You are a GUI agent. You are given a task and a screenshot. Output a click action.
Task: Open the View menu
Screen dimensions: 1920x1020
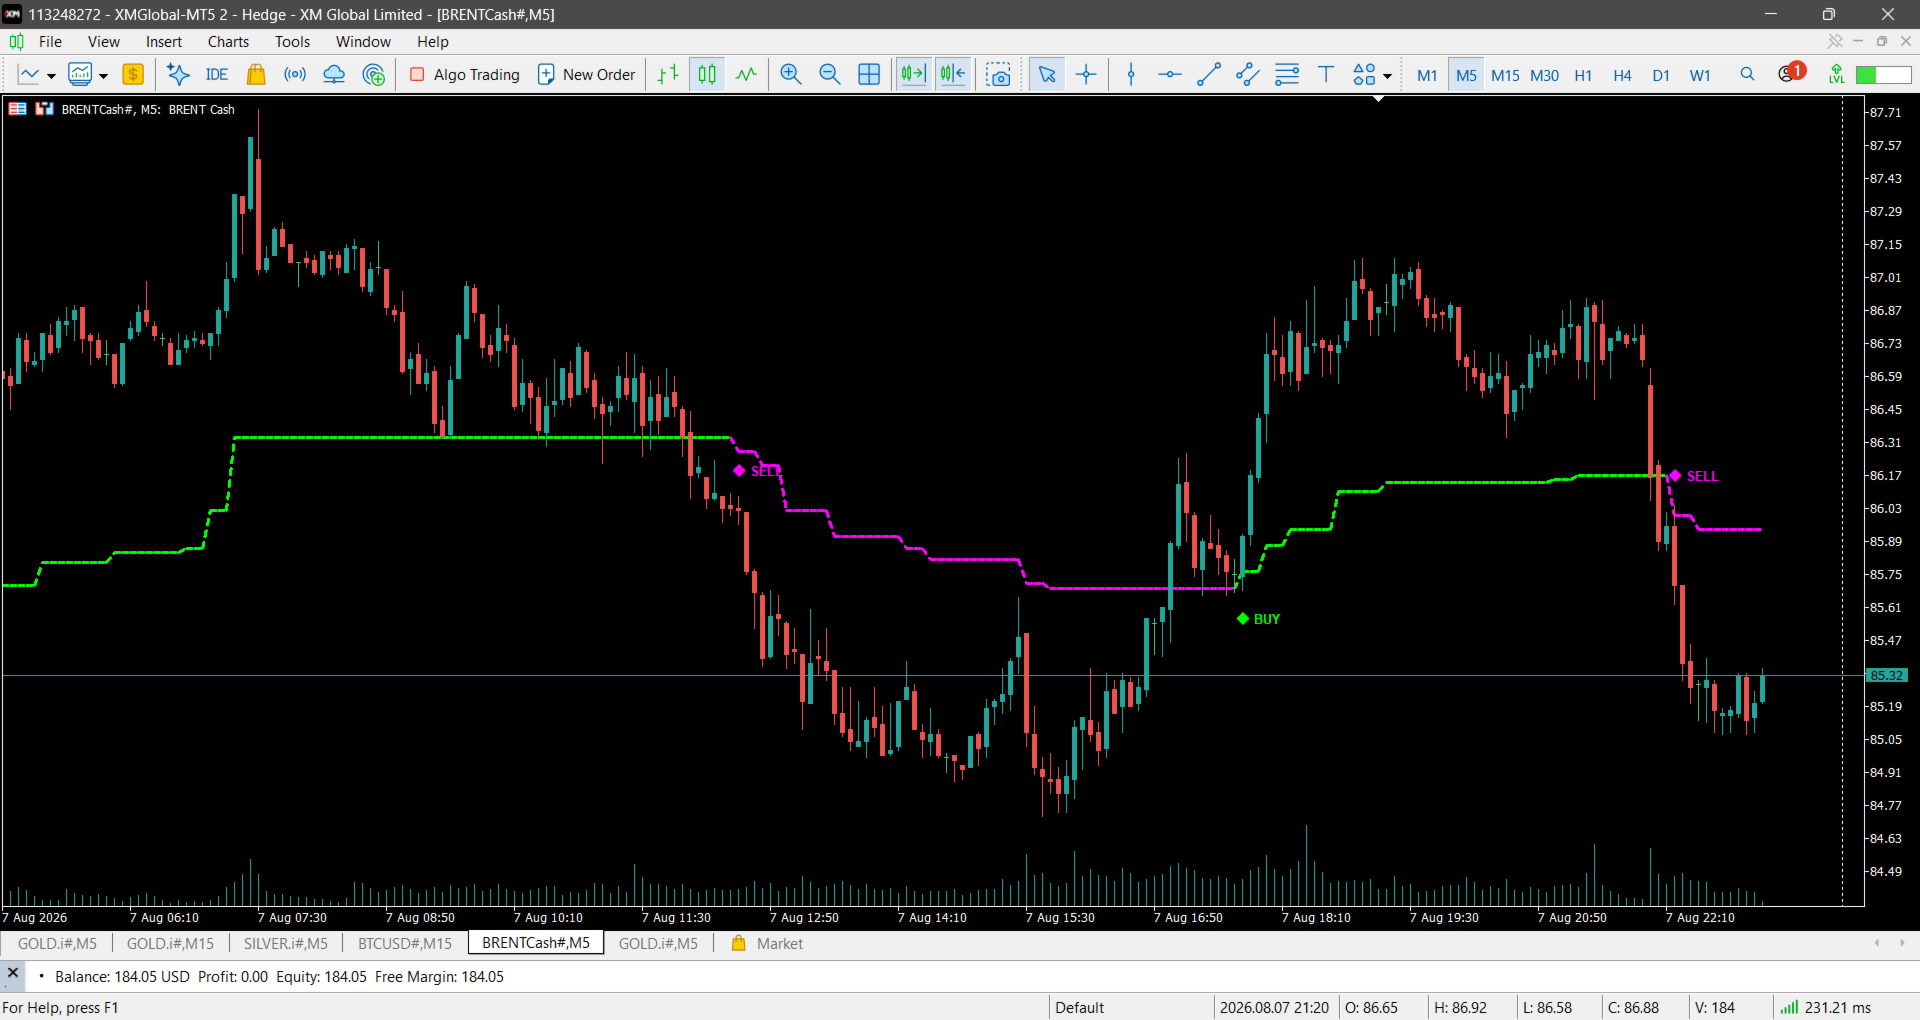104,42
